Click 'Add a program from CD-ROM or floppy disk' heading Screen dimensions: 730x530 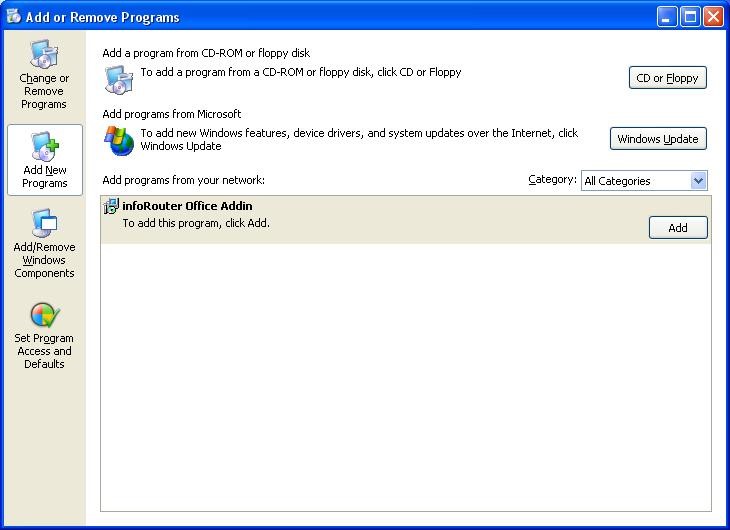pyautogui.click(x=206, y=53)
